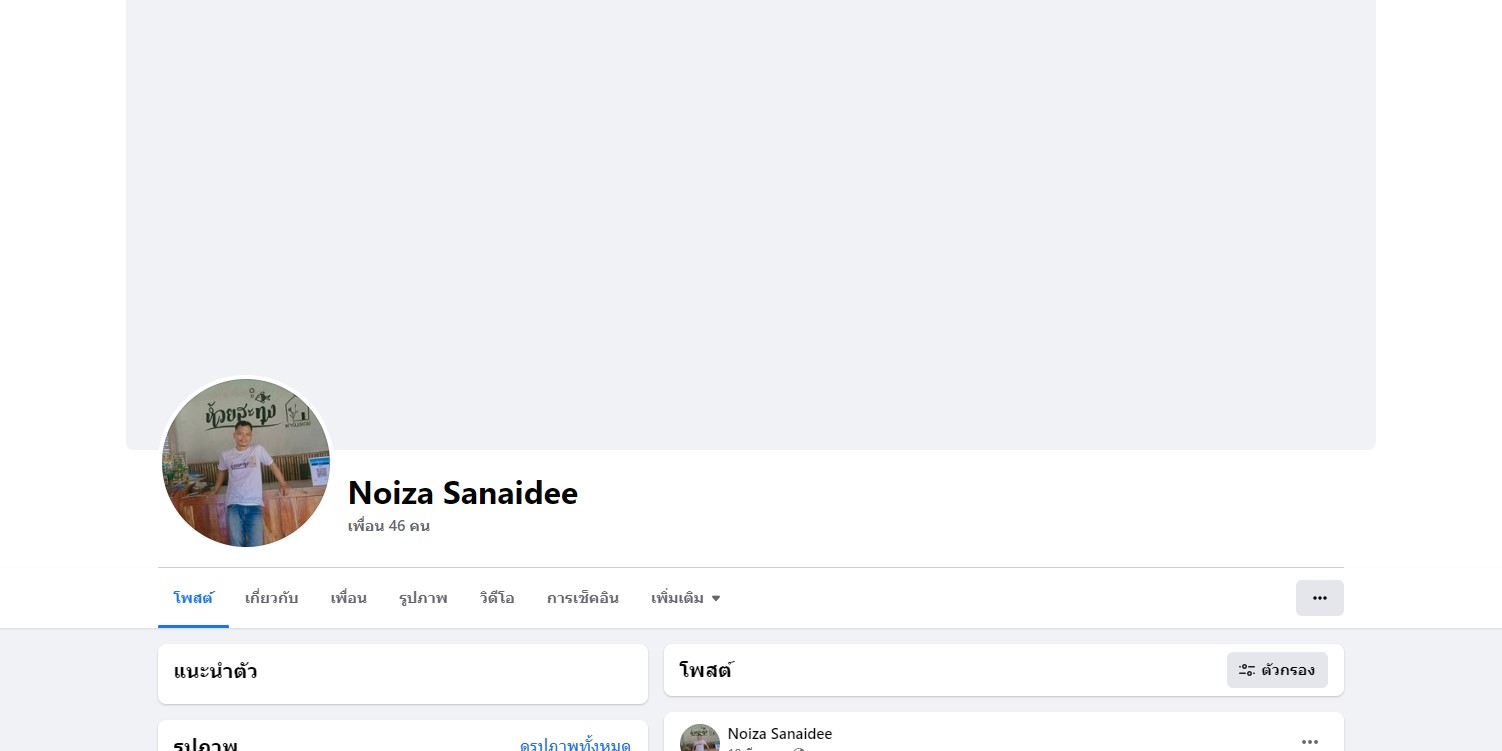The image size is (1502, 751).
Task: Select the รูปภาพ tab
Action: pos(422,598)
